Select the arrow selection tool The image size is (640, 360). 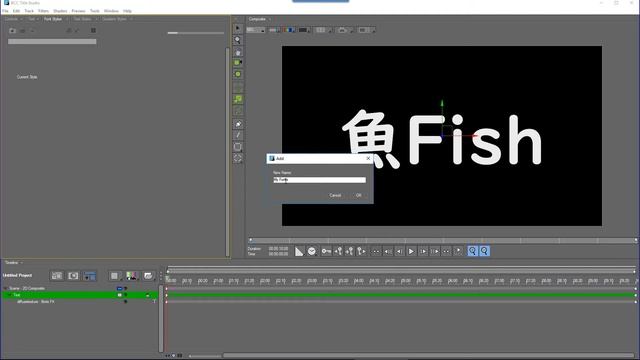(238, 28)
